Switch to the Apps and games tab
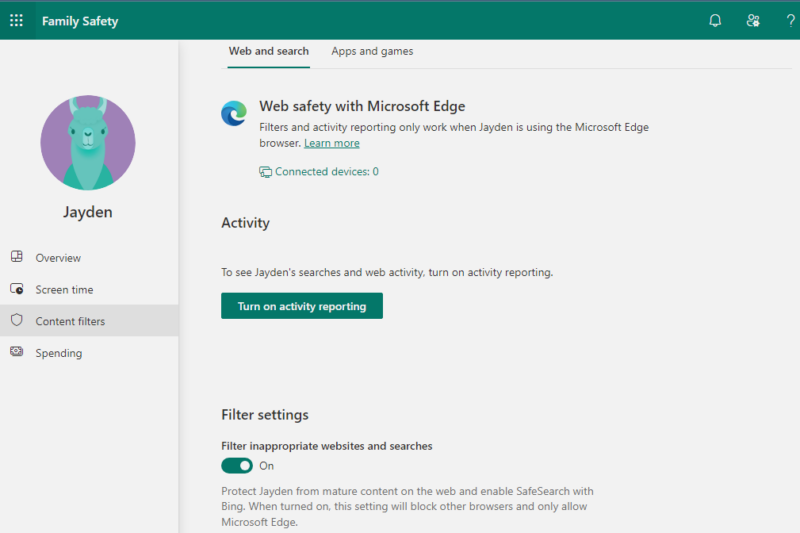Viewport: 800px width, 533px height. 372,51
